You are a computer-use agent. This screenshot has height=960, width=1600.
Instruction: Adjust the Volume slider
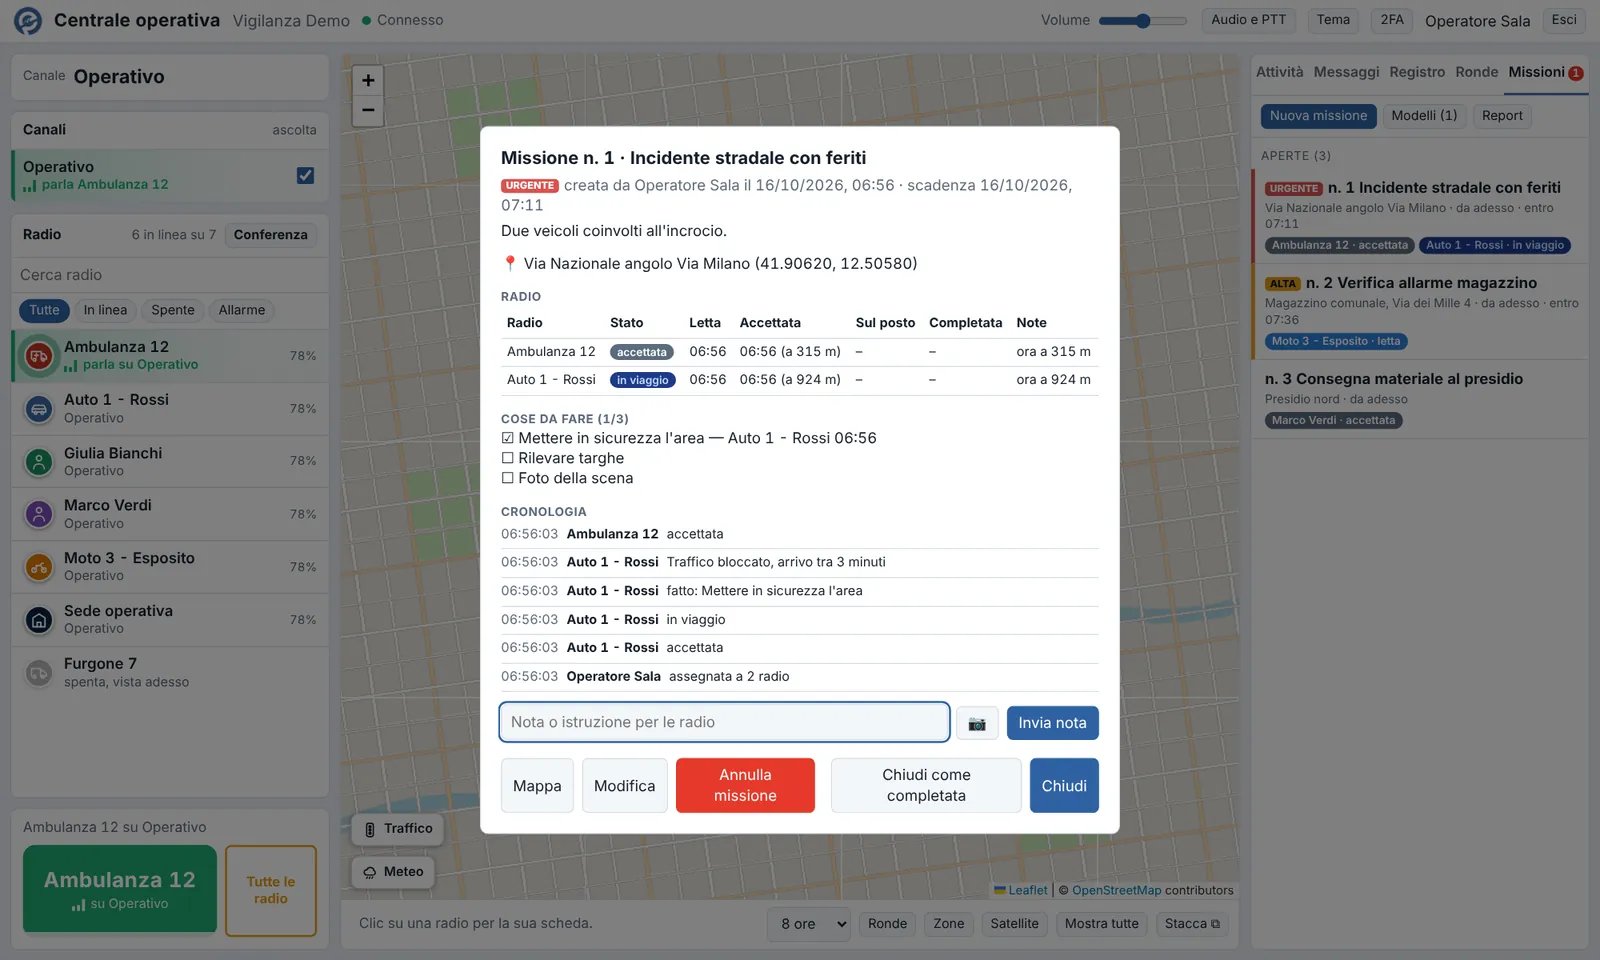1142,20
